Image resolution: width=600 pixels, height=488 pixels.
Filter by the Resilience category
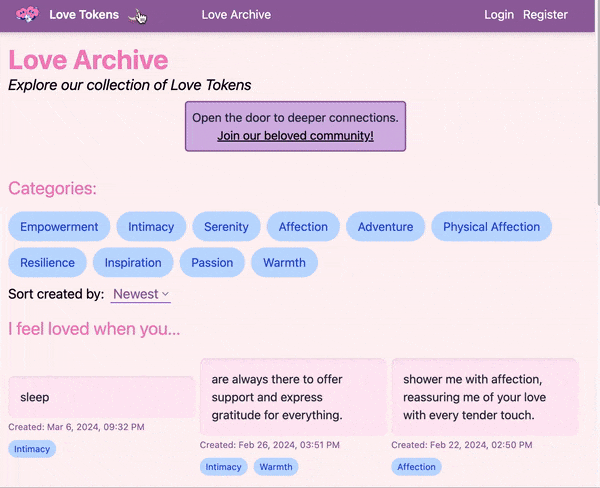coord(47,263)
